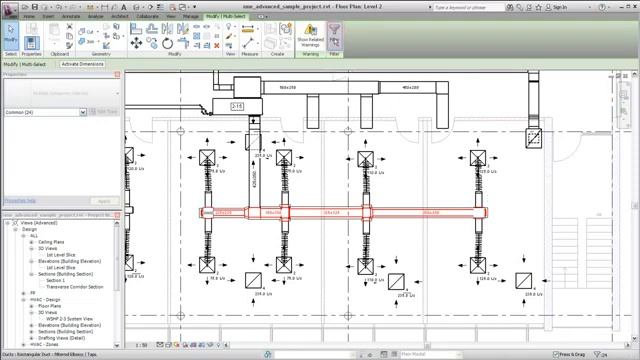Click the Create Group icon
The height and width of the screenshot is (360, 640).
(285, 29)
